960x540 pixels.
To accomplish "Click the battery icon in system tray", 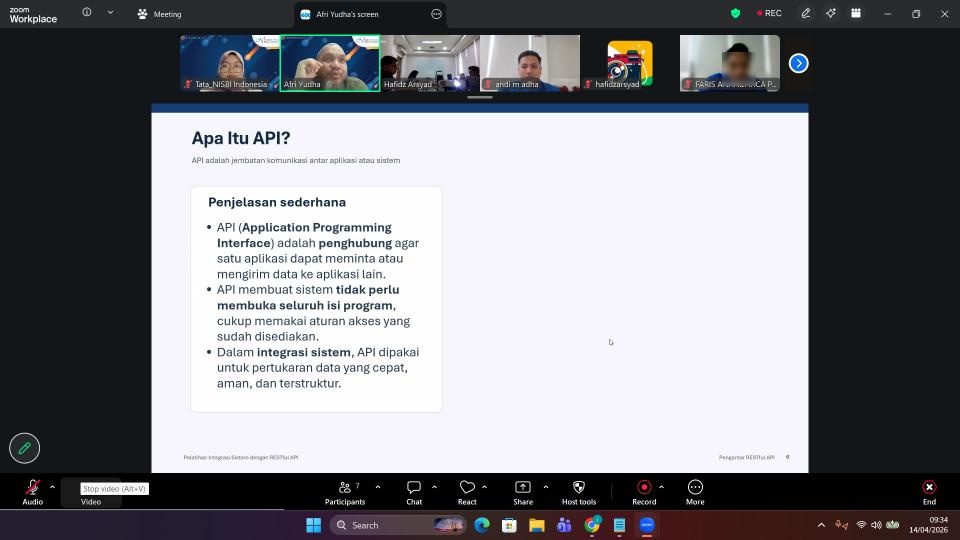I will tap(893, 525).
